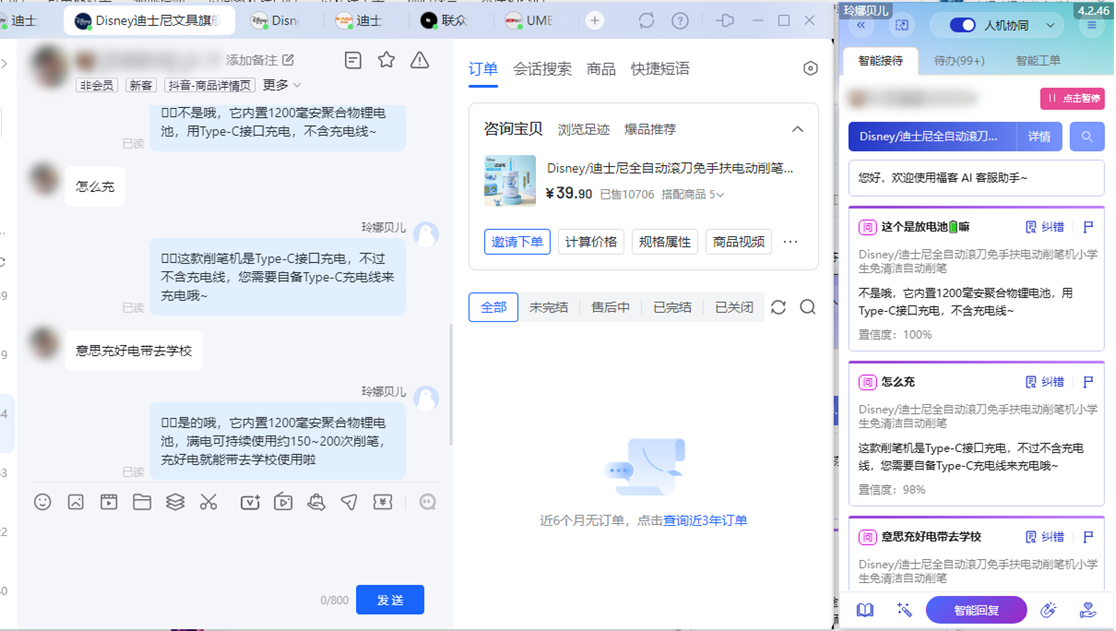This screenshot has height=631, width=1116.
Task: Click the send image icon
Action: [75, 502]
